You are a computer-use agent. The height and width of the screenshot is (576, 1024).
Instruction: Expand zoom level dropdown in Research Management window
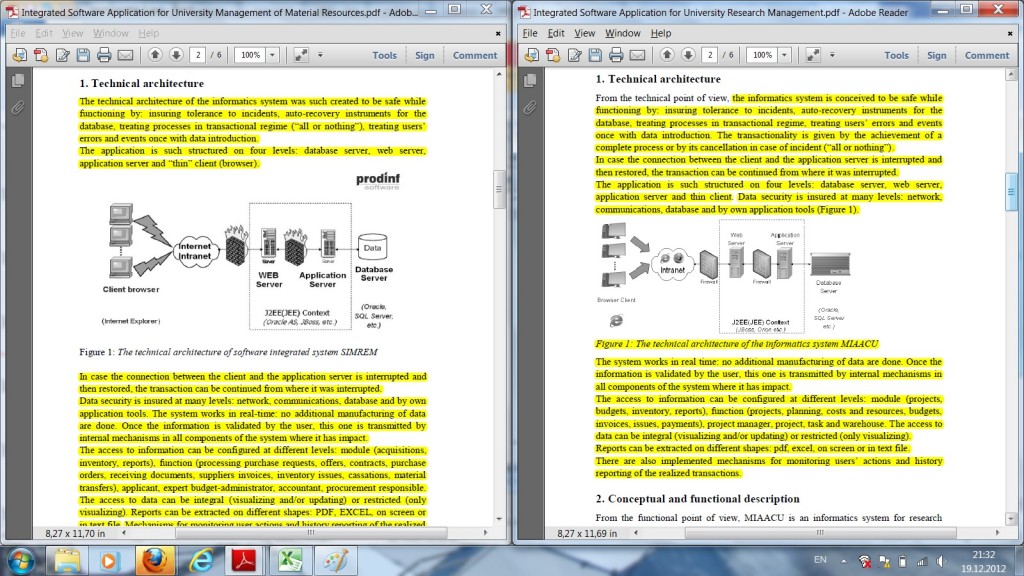point(784,56)
